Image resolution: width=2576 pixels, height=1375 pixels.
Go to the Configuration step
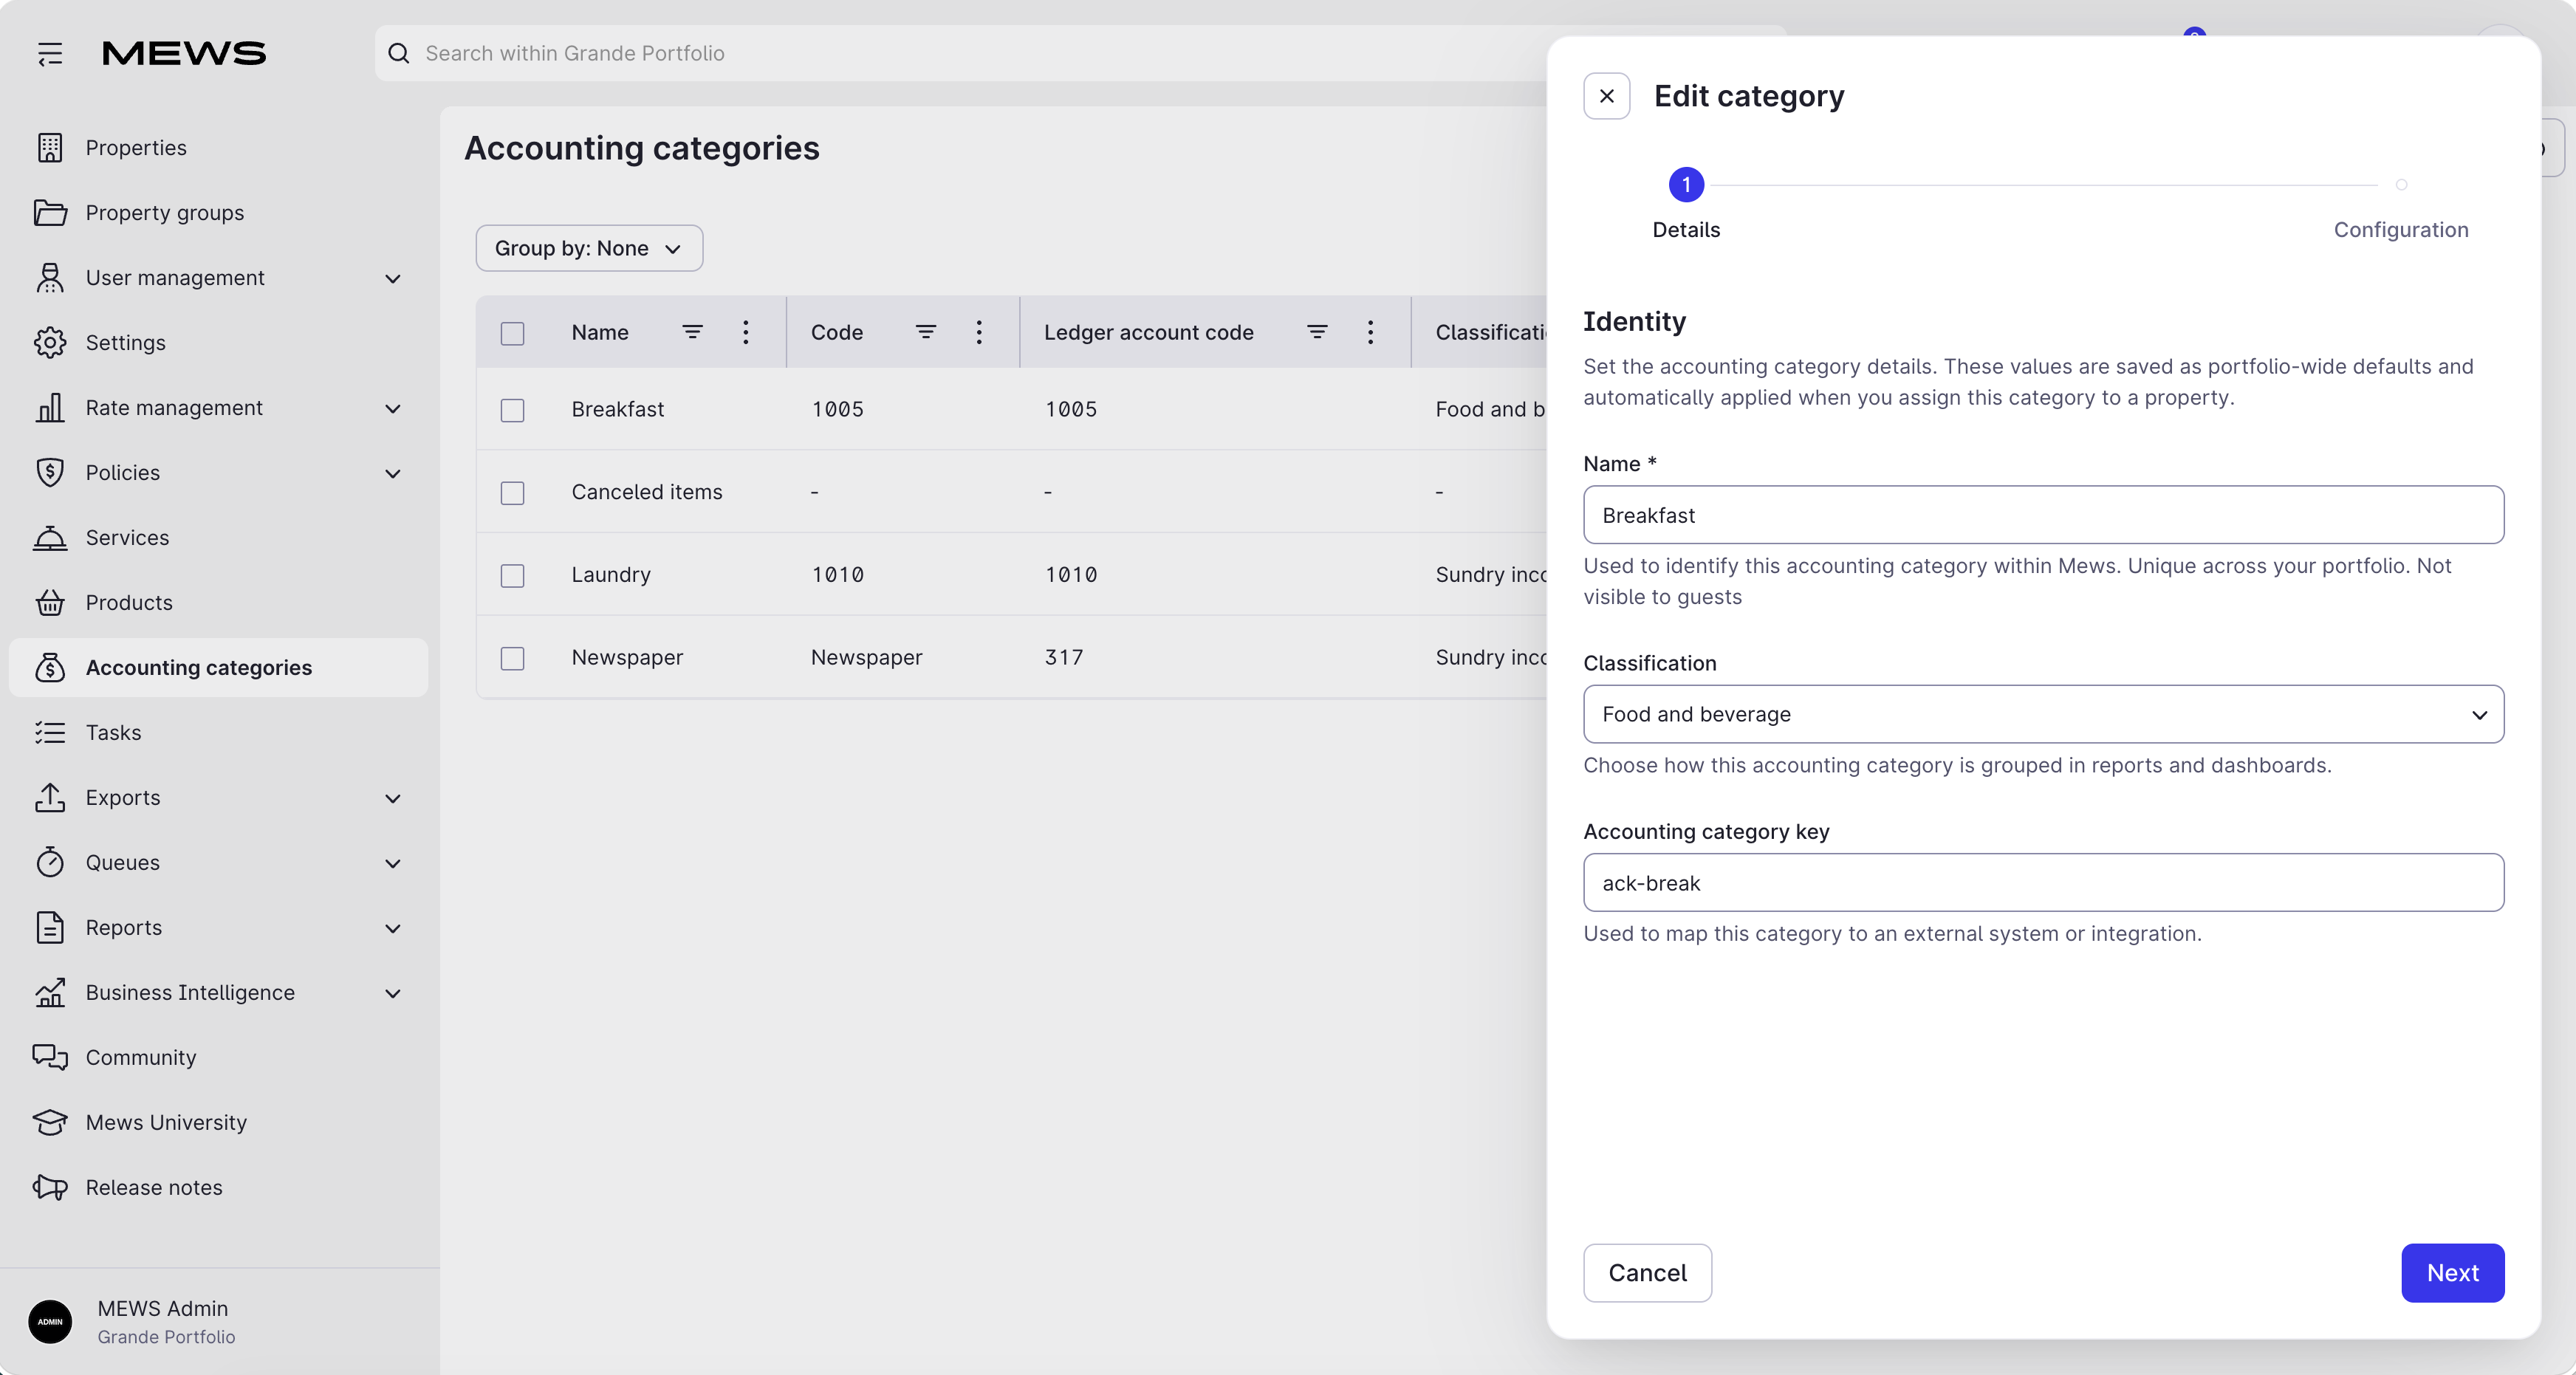point(2401,230)
